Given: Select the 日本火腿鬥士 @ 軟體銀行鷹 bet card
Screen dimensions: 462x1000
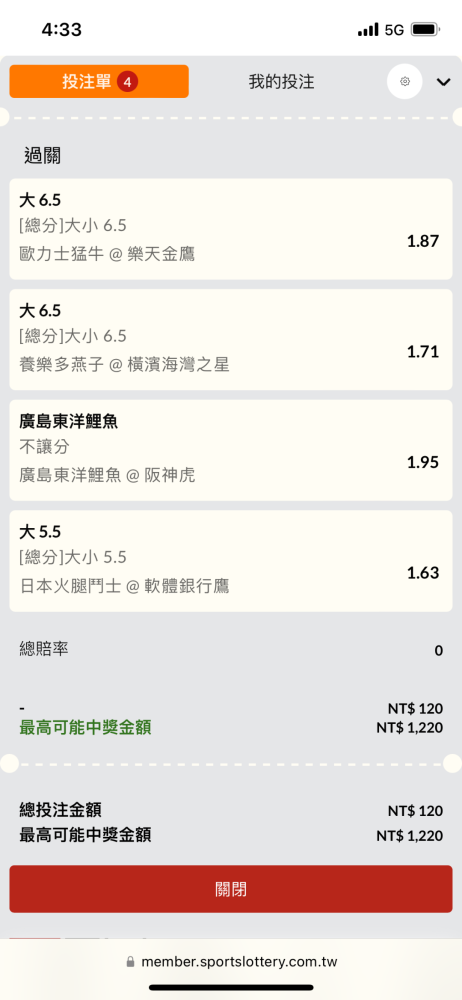Looking at the screenshot, I should pos(231,561).
